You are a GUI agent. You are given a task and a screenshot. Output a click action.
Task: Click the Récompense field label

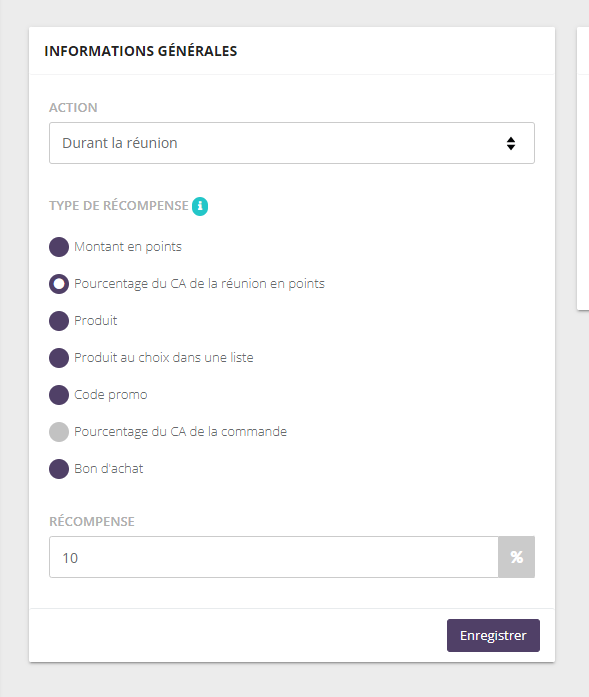tap(92, 521)
